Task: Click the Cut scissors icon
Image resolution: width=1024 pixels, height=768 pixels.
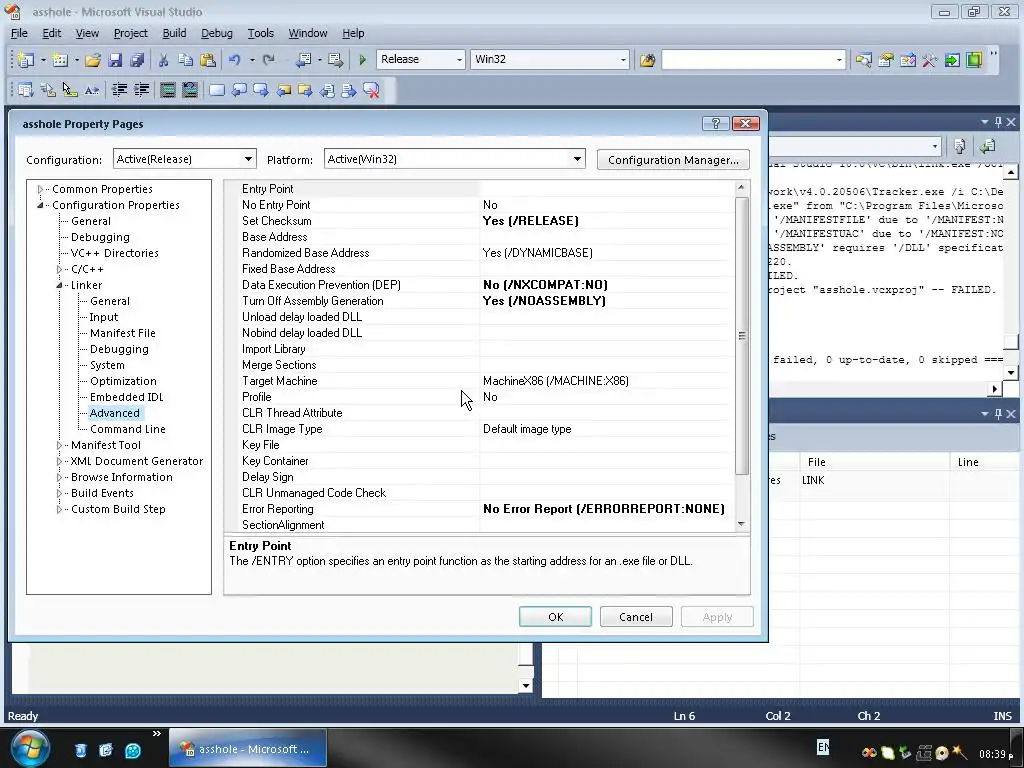Action: click(x=163, y=60)
